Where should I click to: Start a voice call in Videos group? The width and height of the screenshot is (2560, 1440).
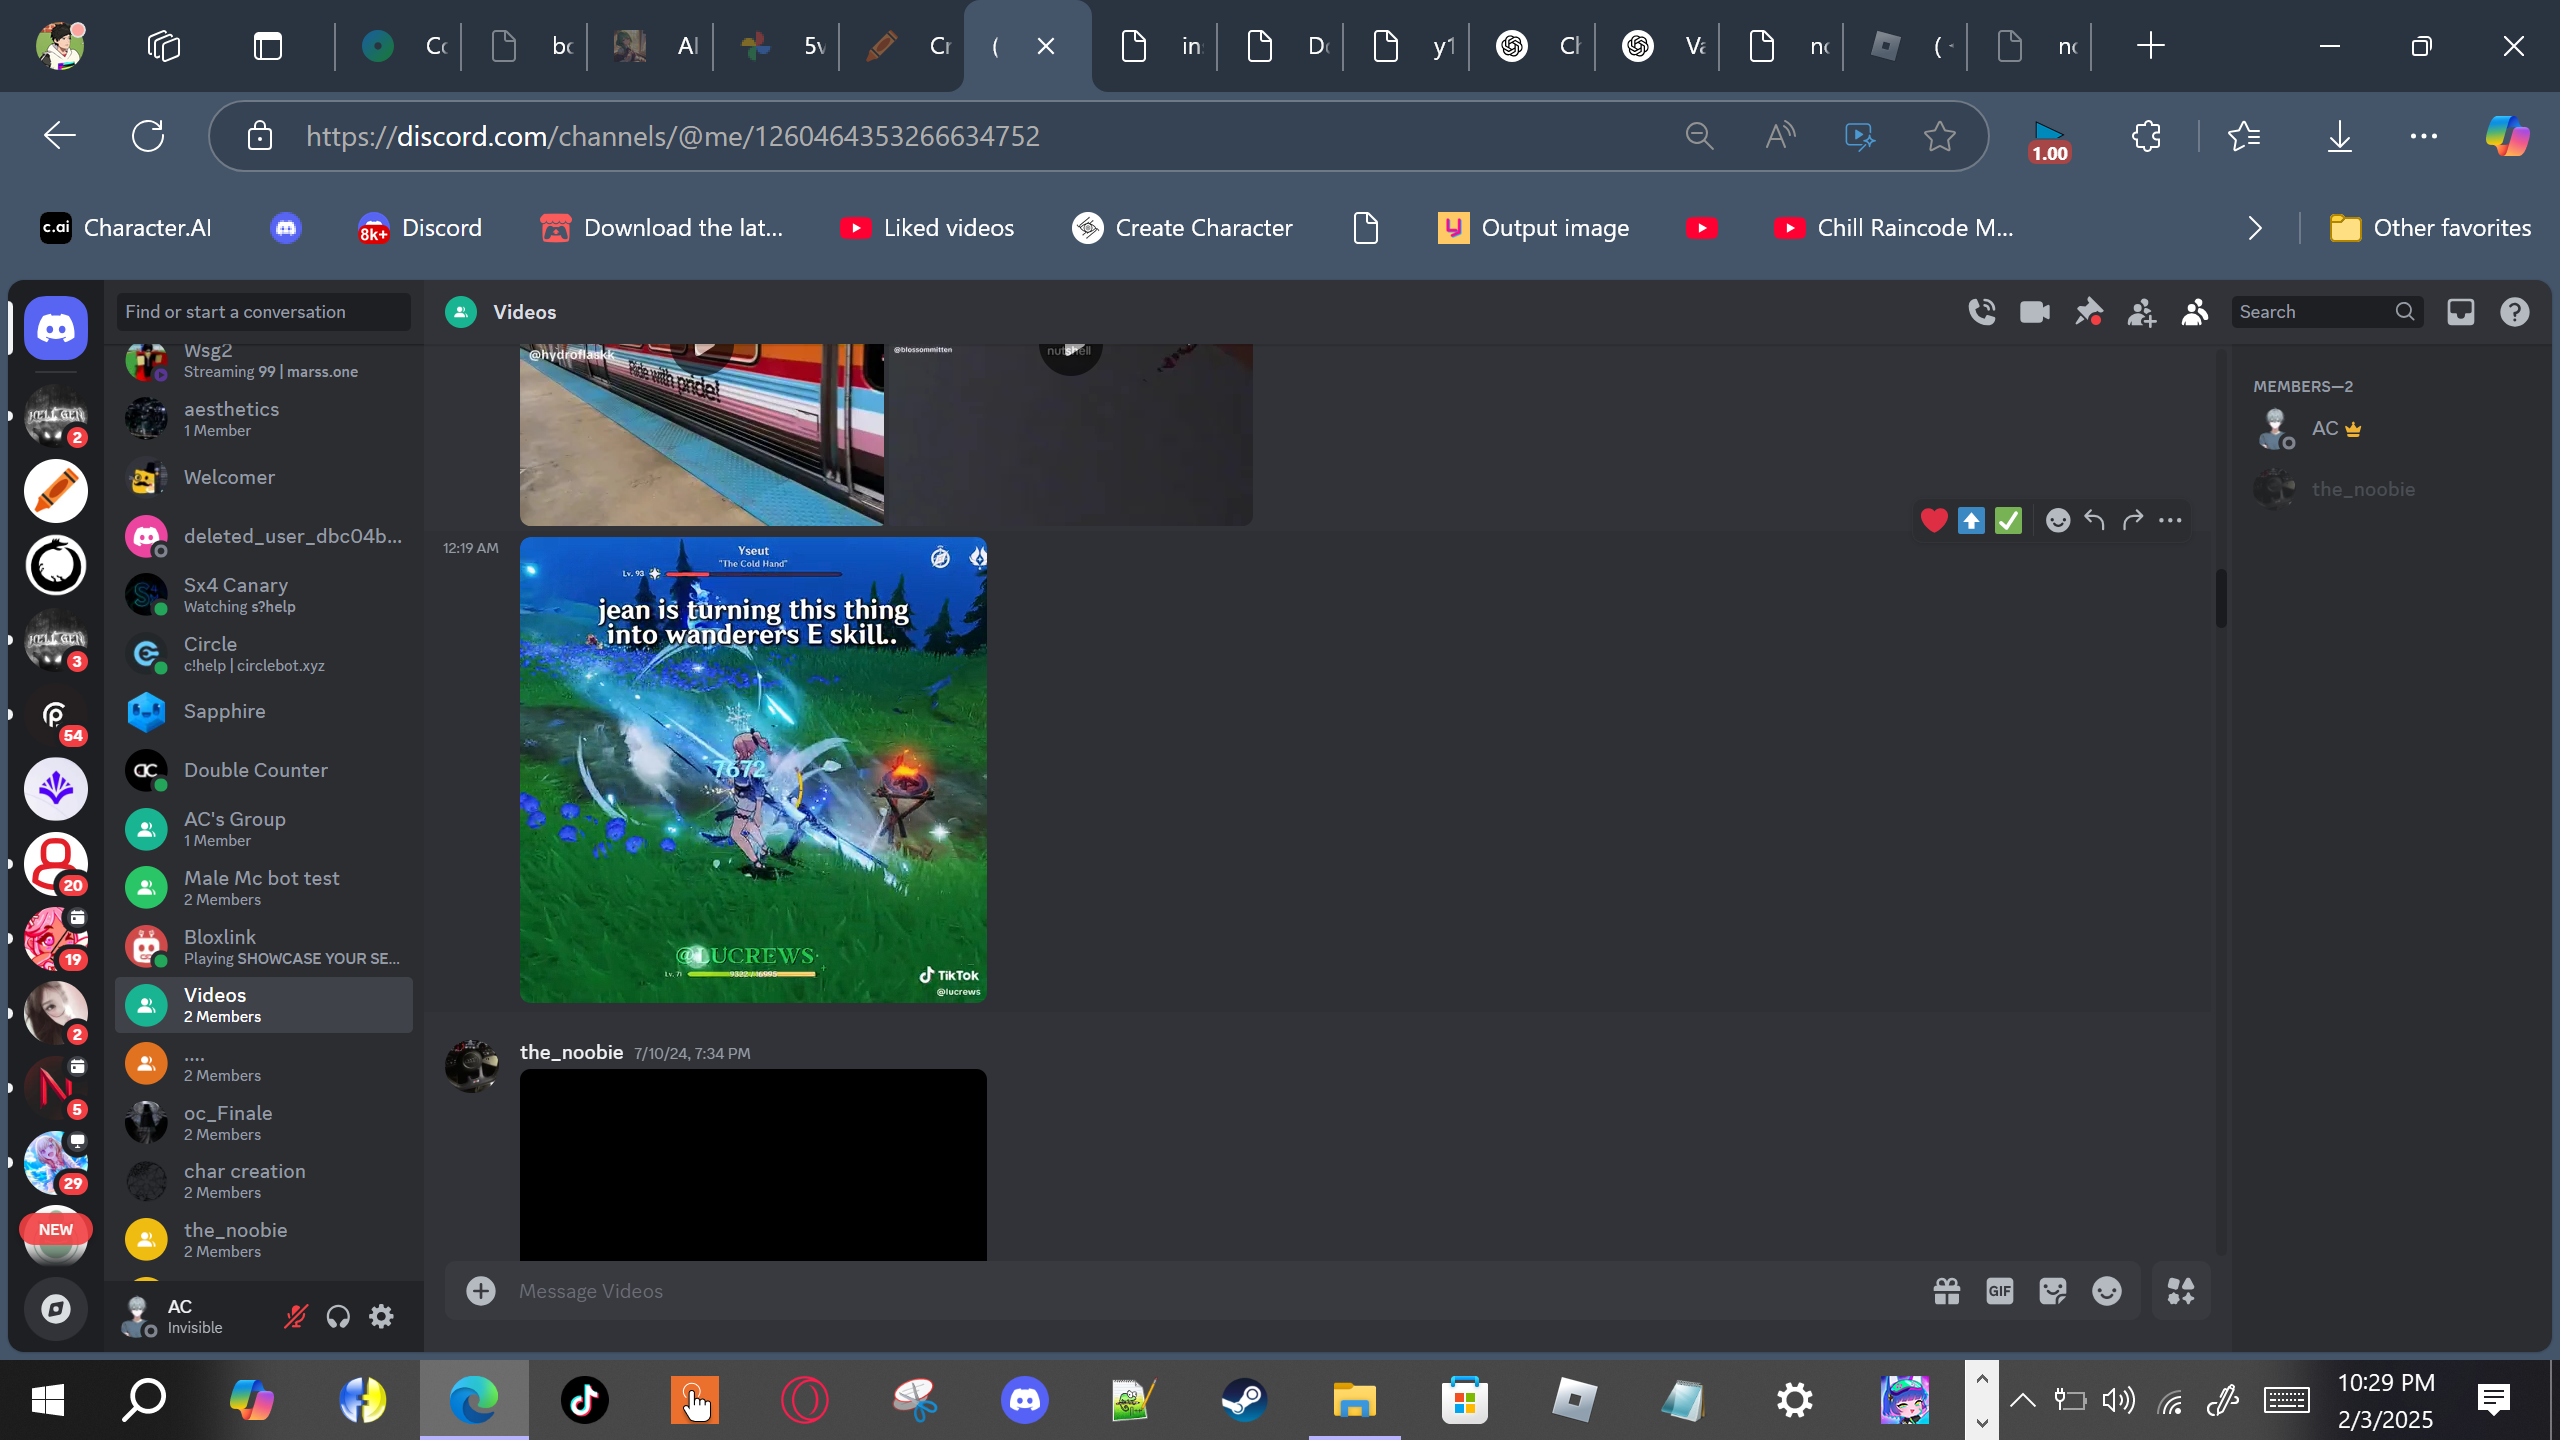coord(1982,312)
